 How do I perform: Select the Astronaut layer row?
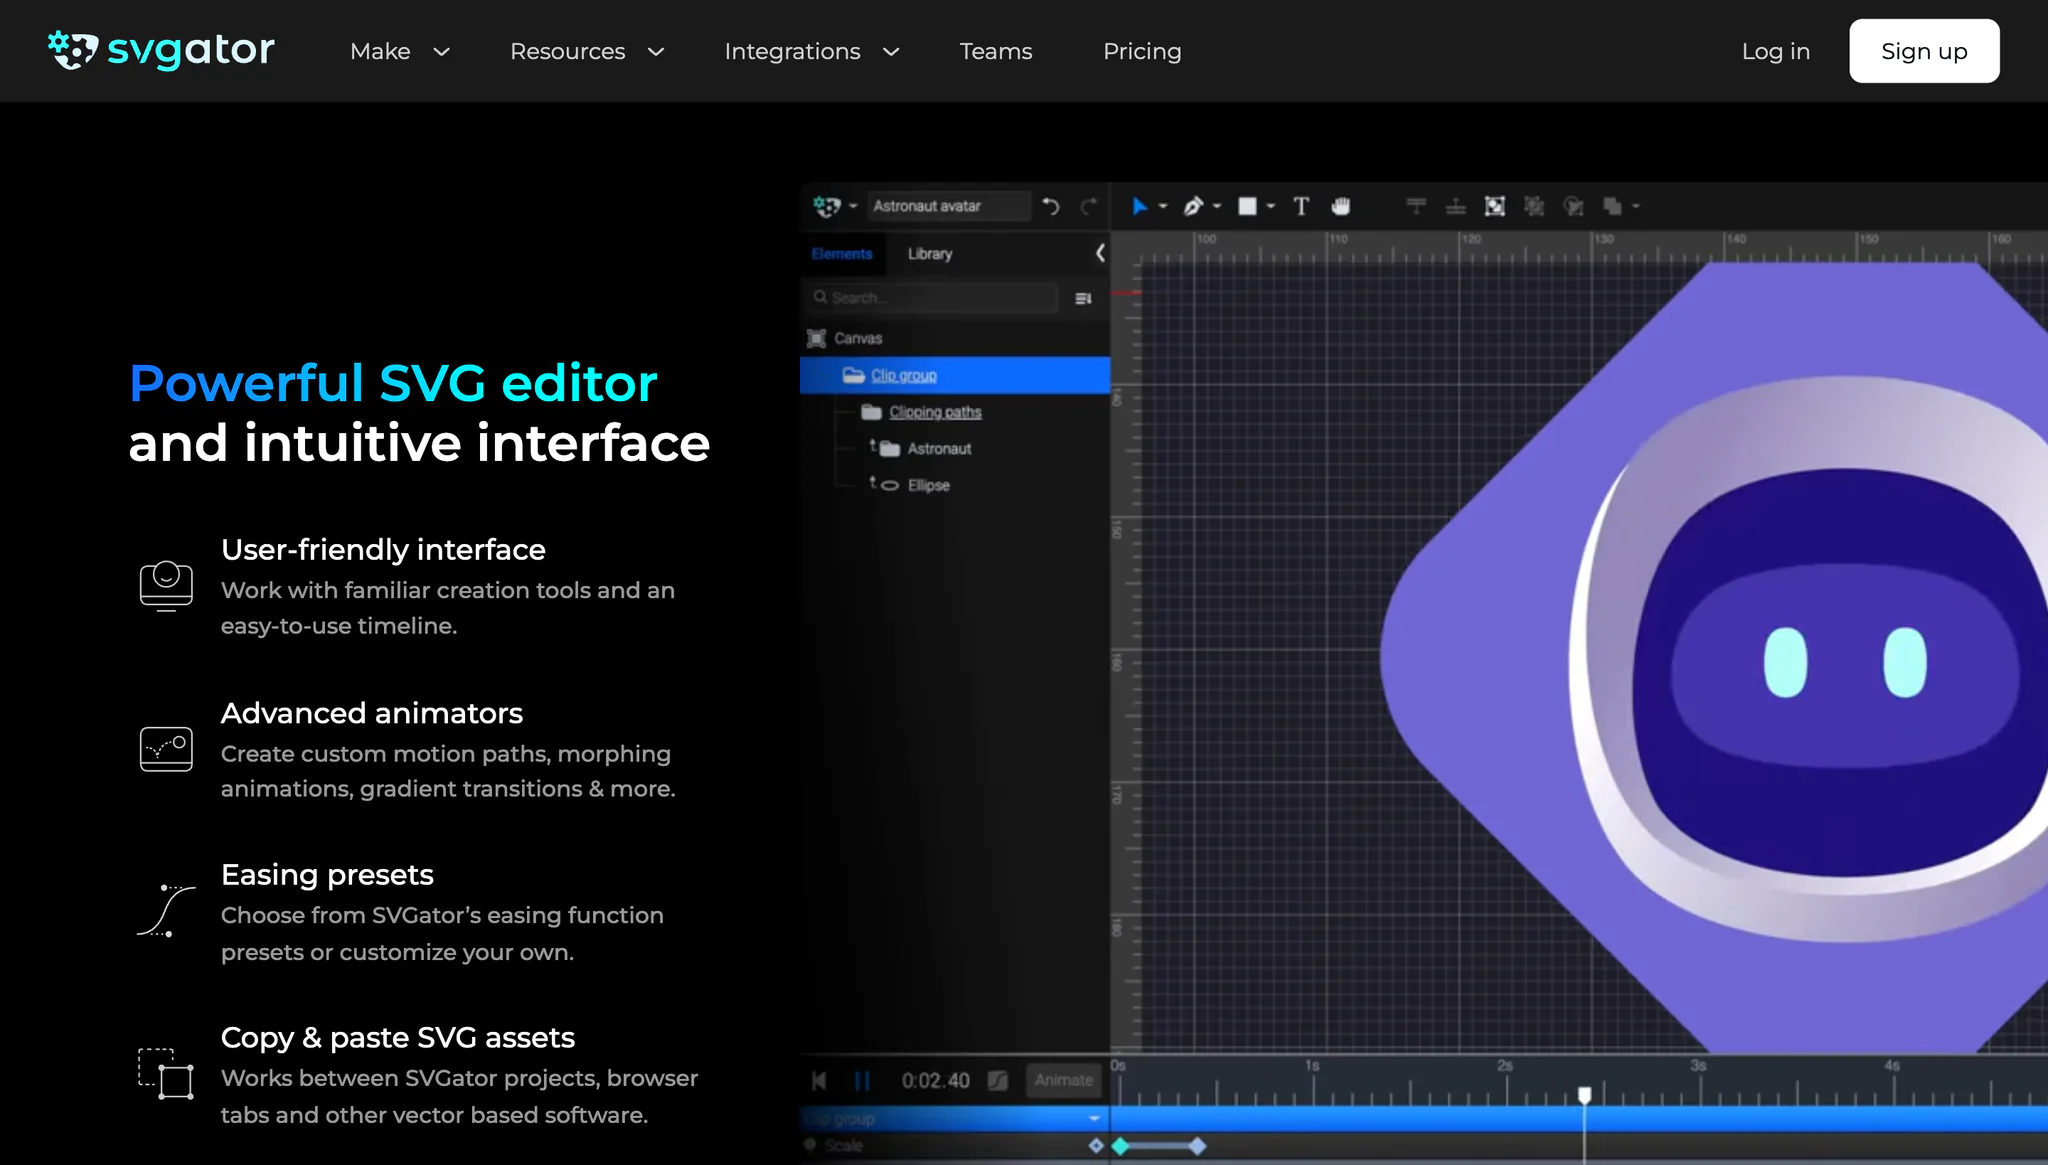click(x=955, y=449)
